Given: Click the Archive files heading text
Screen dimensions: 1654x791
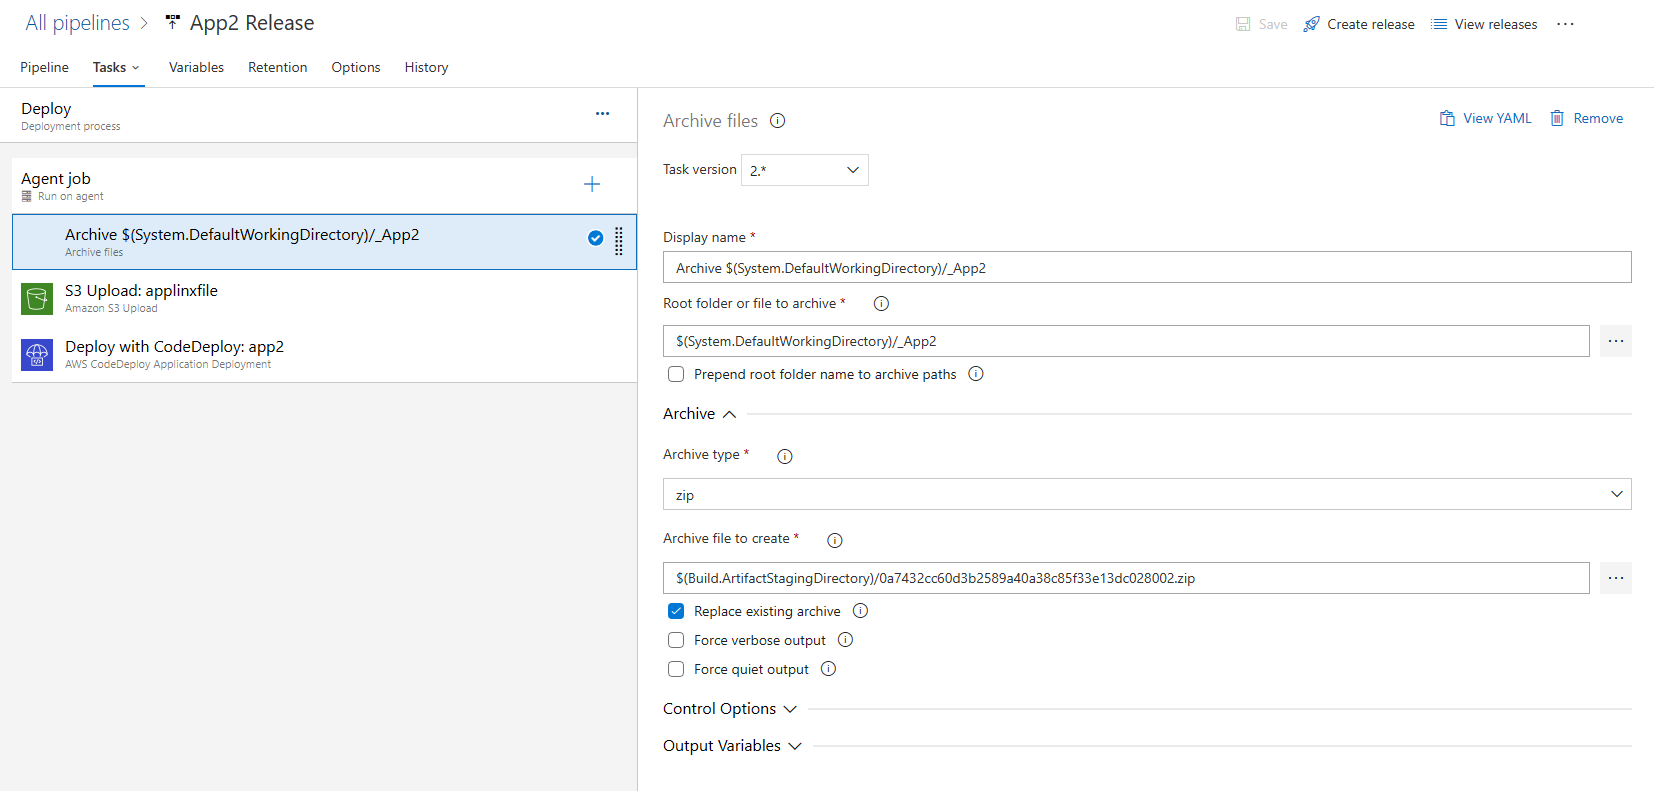Looking at the screenshot, I should click(711, 121).
